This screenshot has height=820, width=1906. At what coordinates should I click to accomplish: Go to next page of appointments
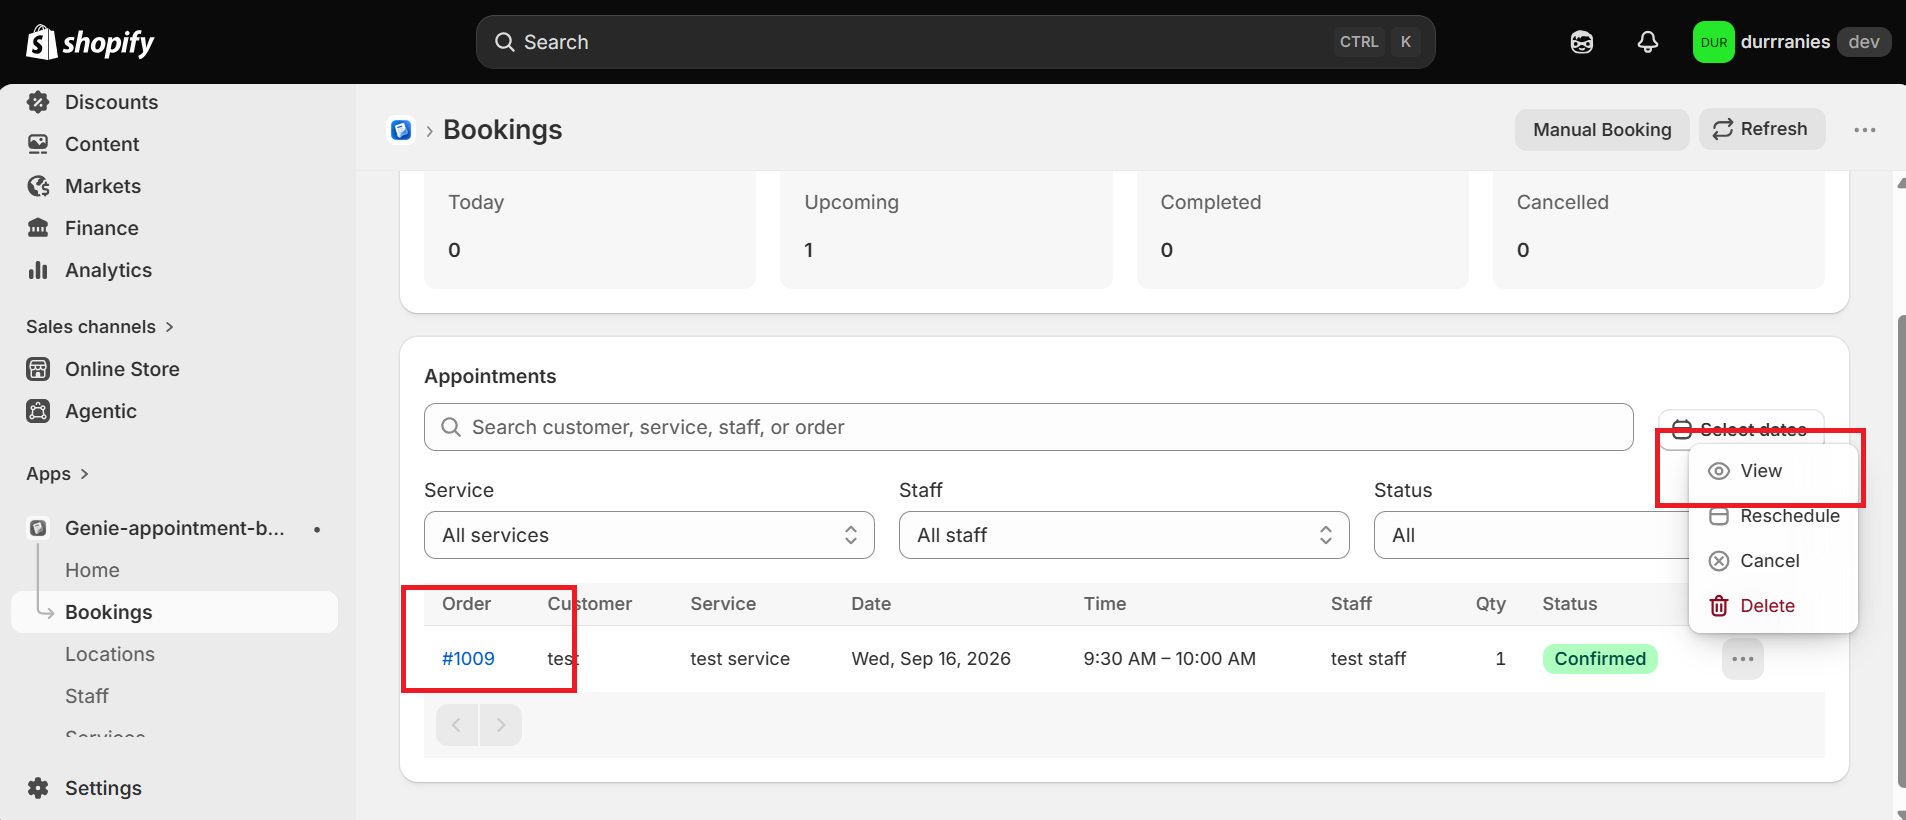501,725
